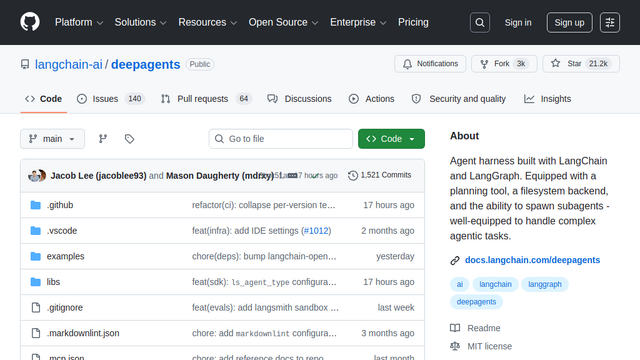Expand the Resources menu

click(208, 22)
